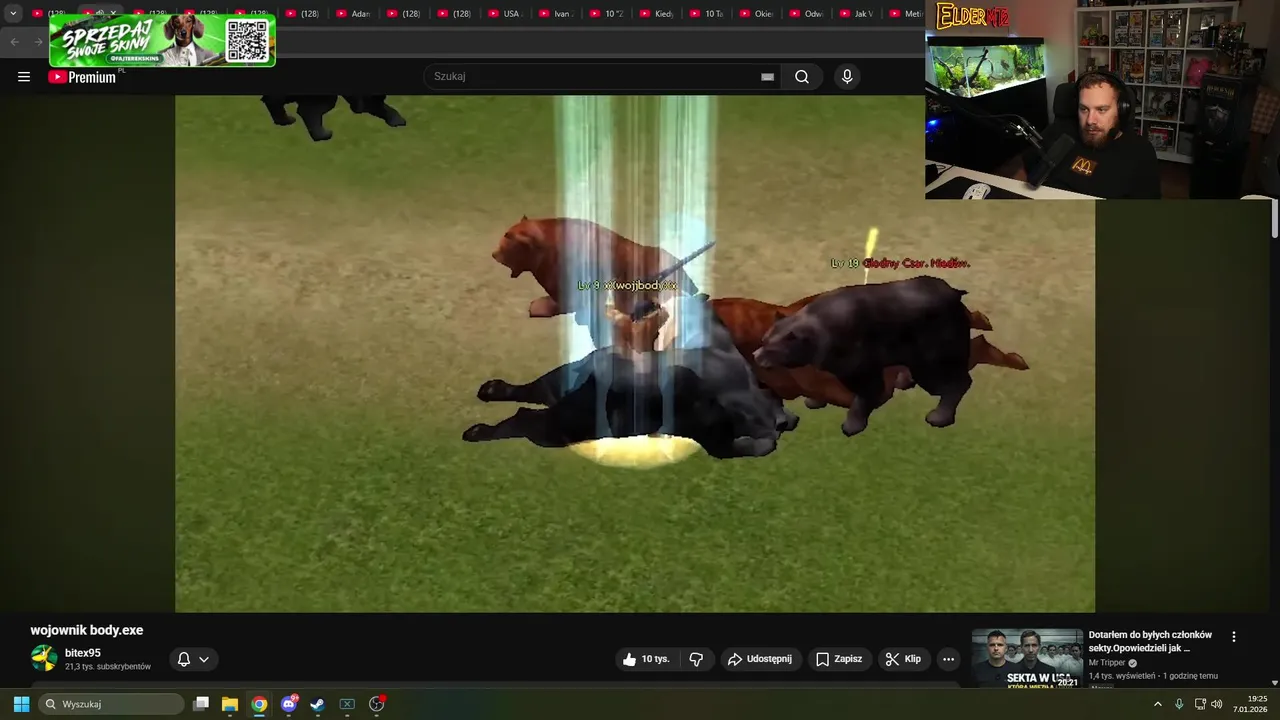Open the recommended video title Dotarłem do byłych członków
This screenshot has height=720, width=1280.
(x=1150, y=641)
